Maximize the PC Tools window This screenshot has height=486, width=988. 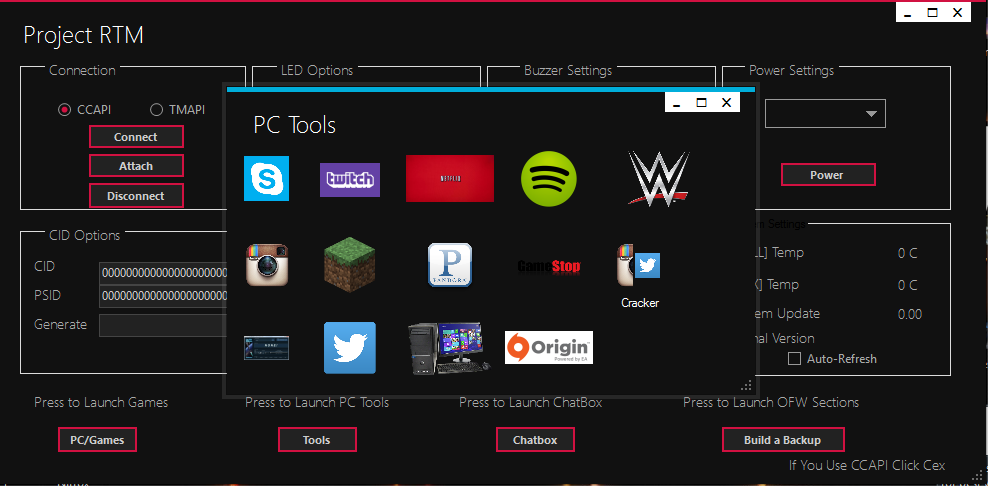(701, 102)
